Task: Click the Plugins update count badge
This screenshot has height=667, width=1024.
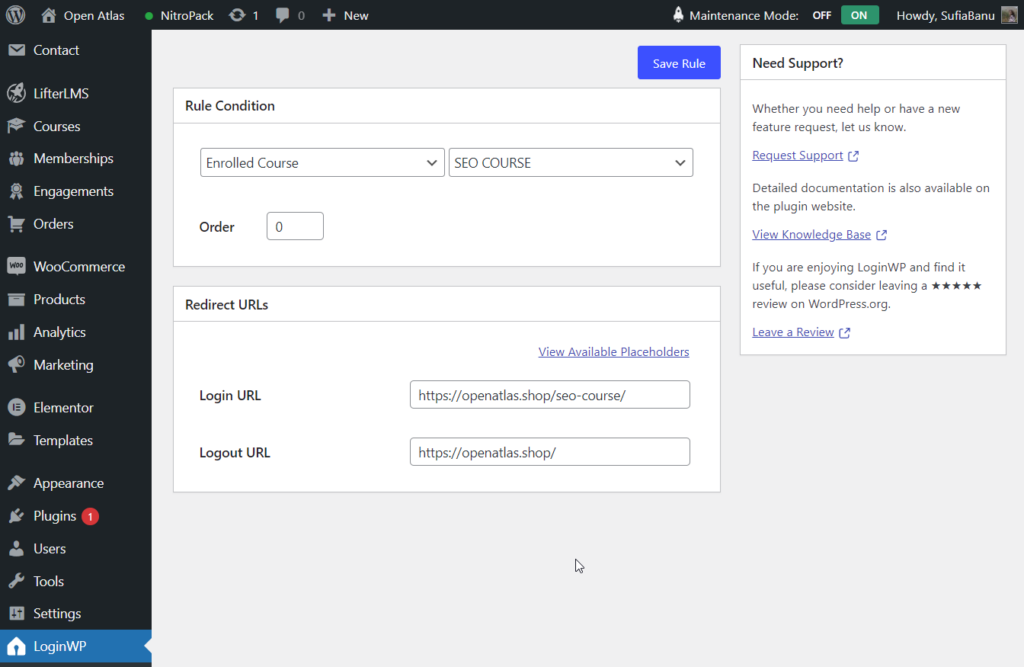Action: tap(90, 516)
